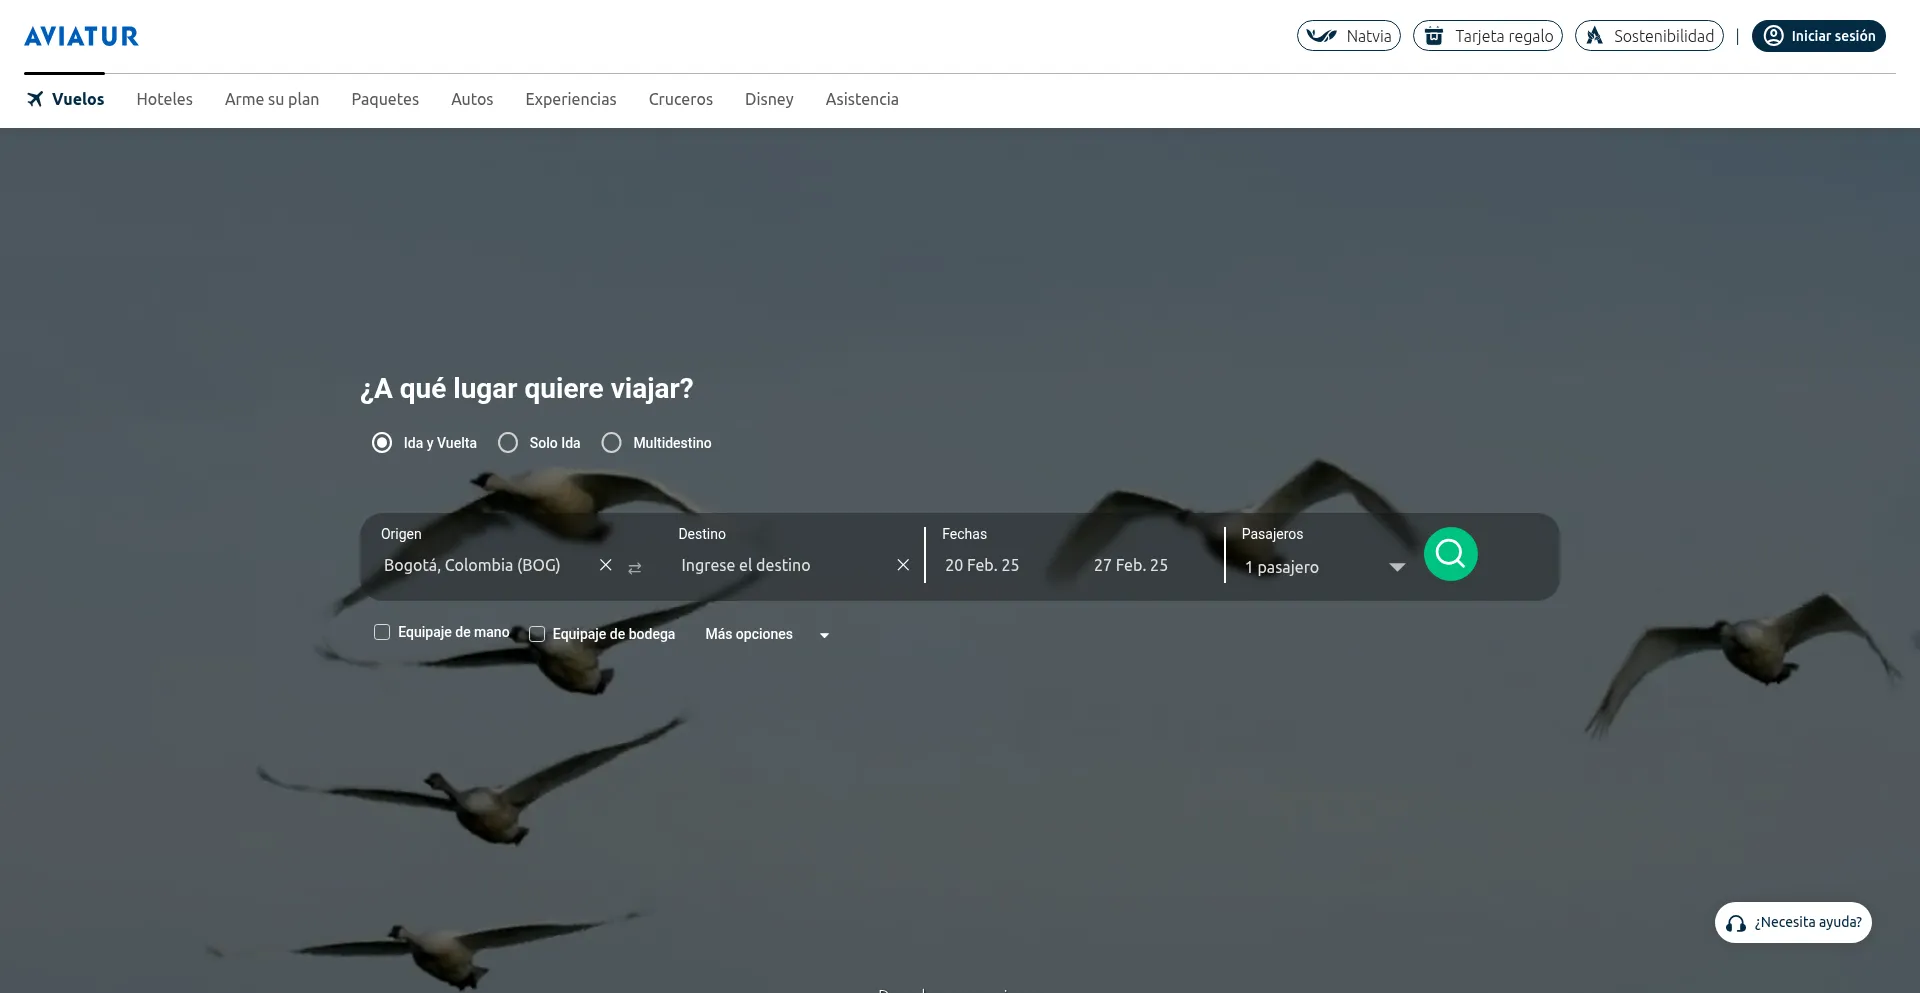Open the Pasajeros dropdown arrow
This screenshot has width=1920, height=993.
[x=1396, y=566]
